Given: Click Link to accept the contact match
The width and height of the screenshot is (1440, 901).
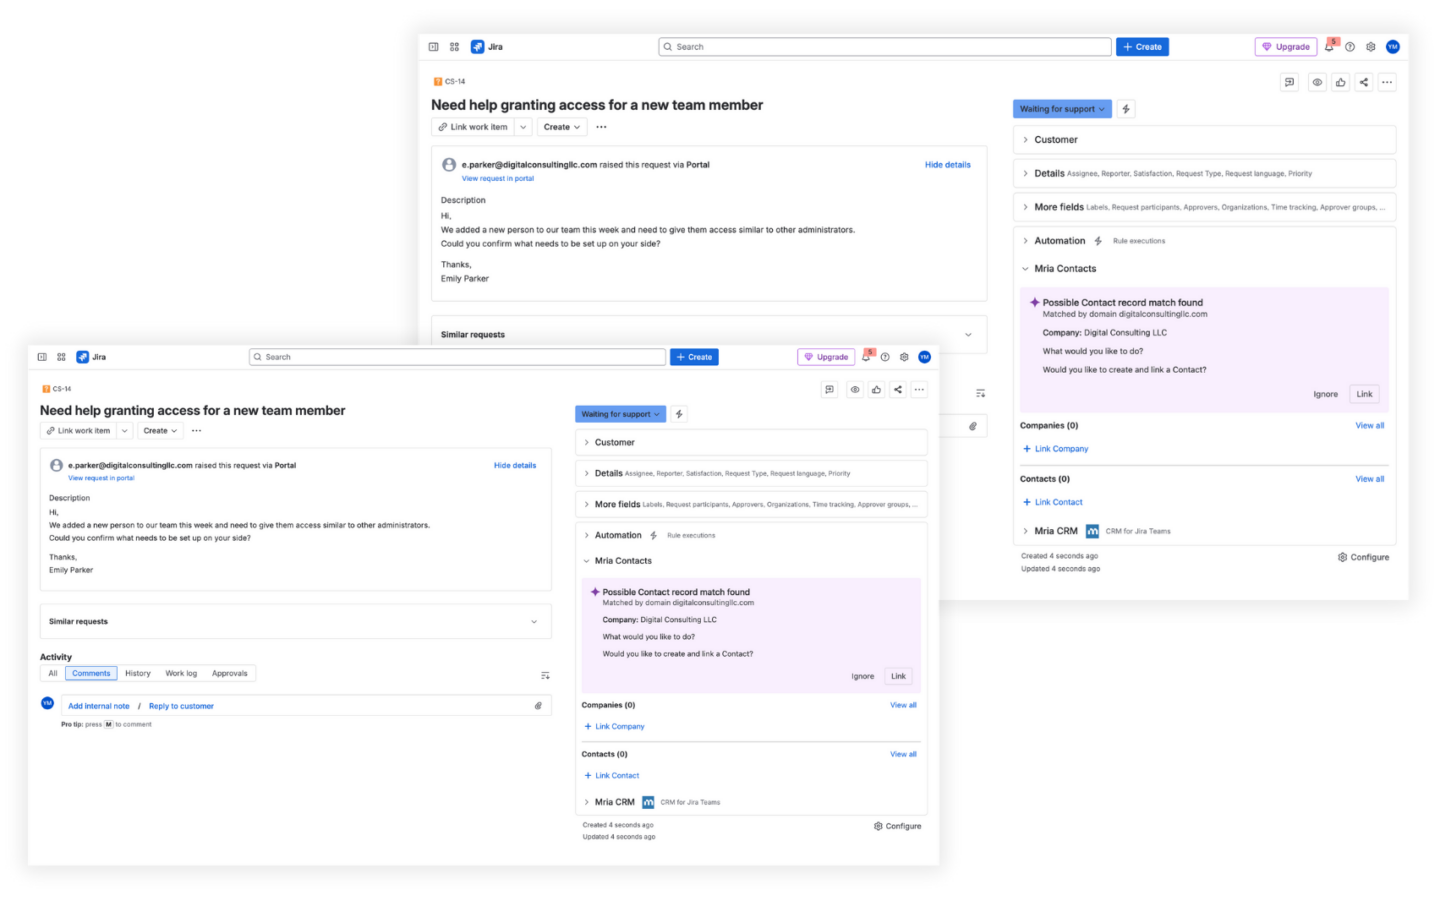Looking at the screenshot, I should pos(897,676).
